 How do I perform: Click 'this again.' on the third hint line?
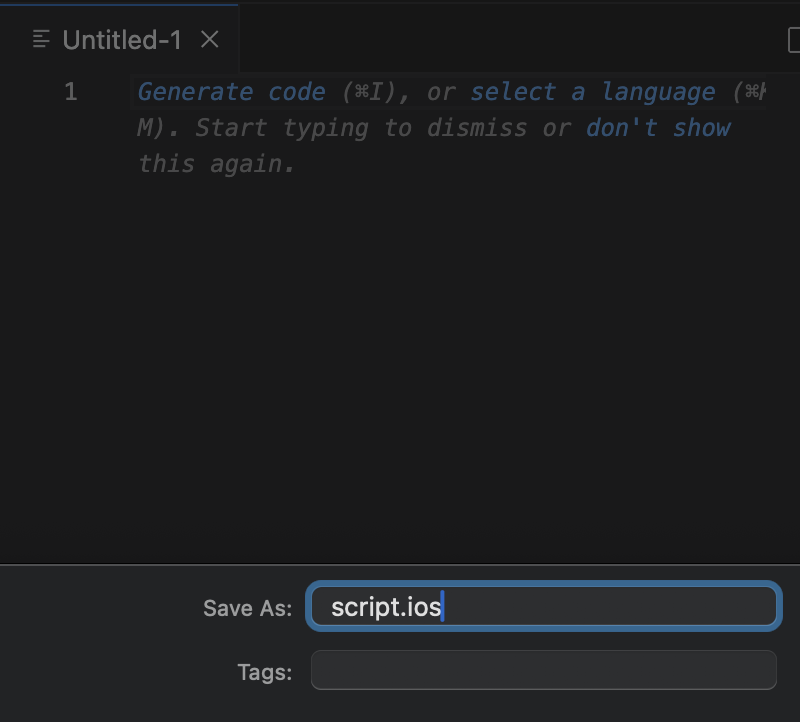click(216, 164)
